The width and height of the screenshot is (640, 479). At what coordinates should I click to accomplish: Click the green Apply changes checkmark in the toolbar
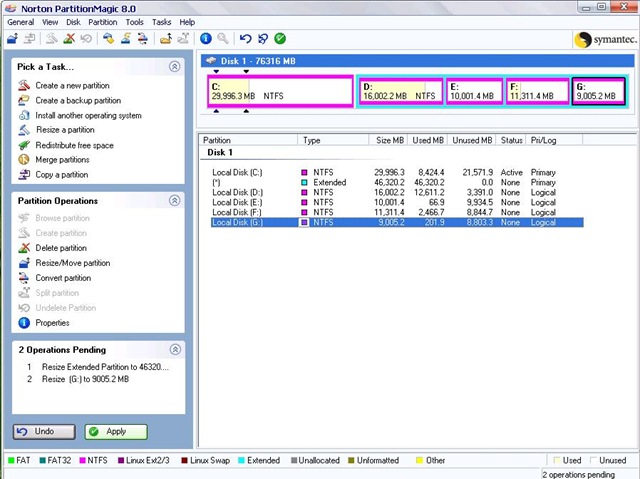280,39
